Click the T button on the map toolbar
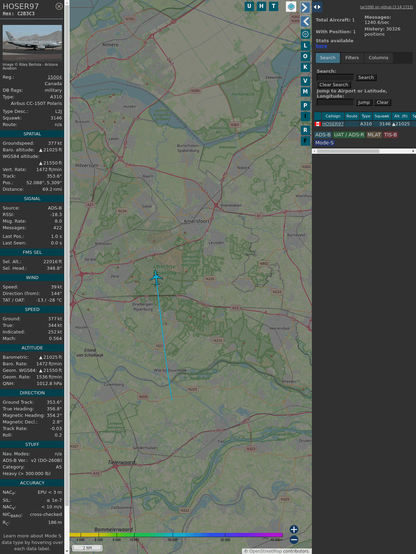 273,6
